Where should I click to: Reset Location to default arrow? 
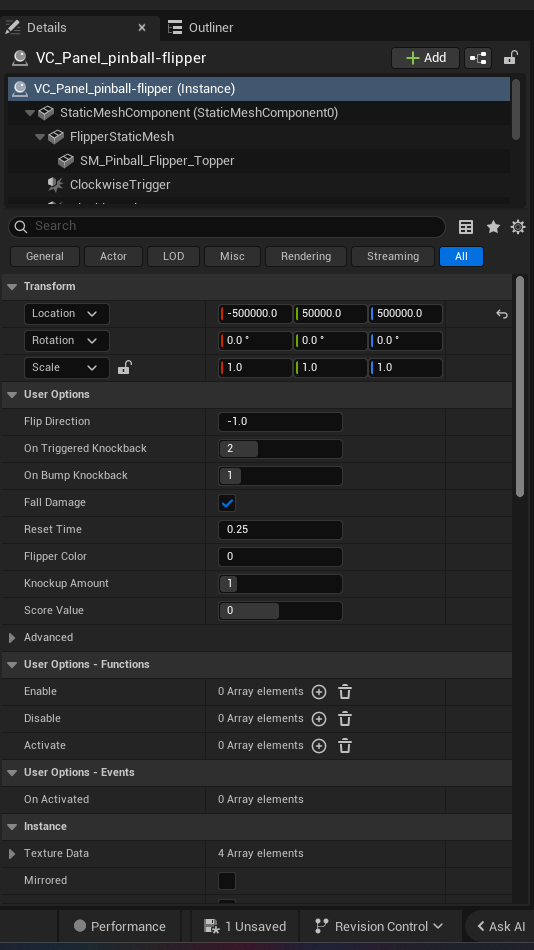coord(502,314)
